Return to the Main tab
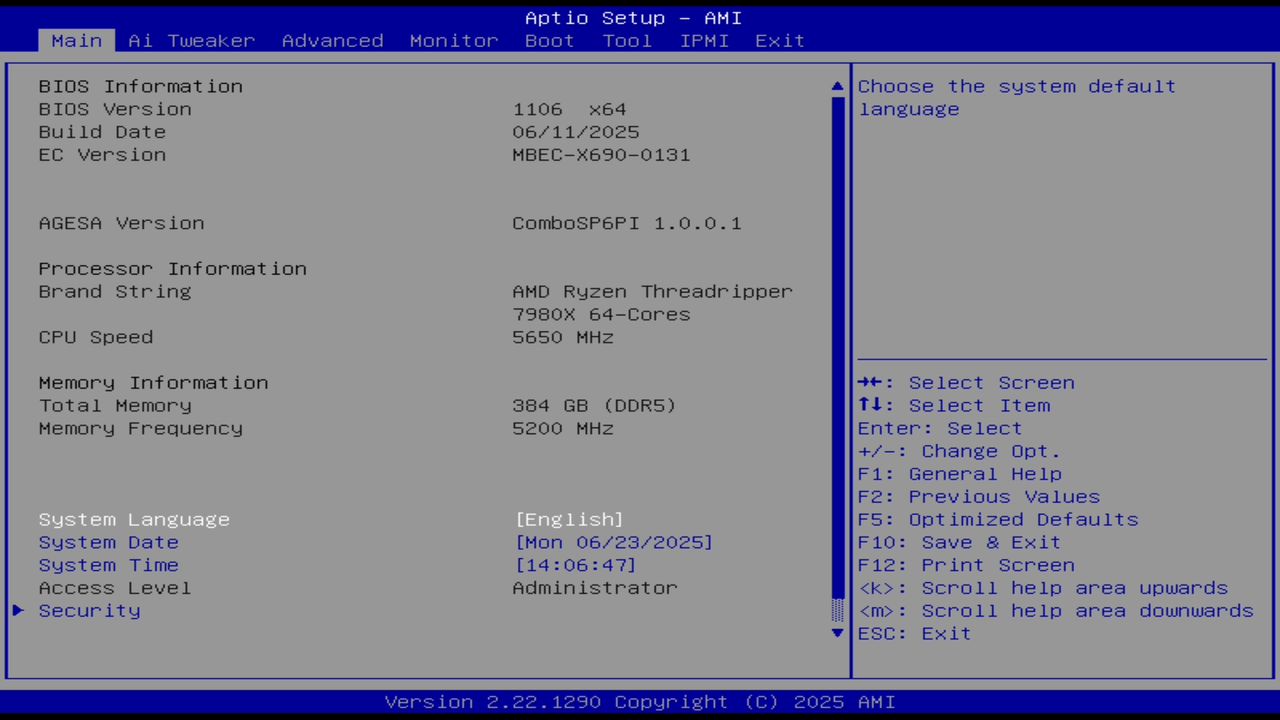Image resolution: width=1280 pixels, height=720 pixels. click(76, 40)
